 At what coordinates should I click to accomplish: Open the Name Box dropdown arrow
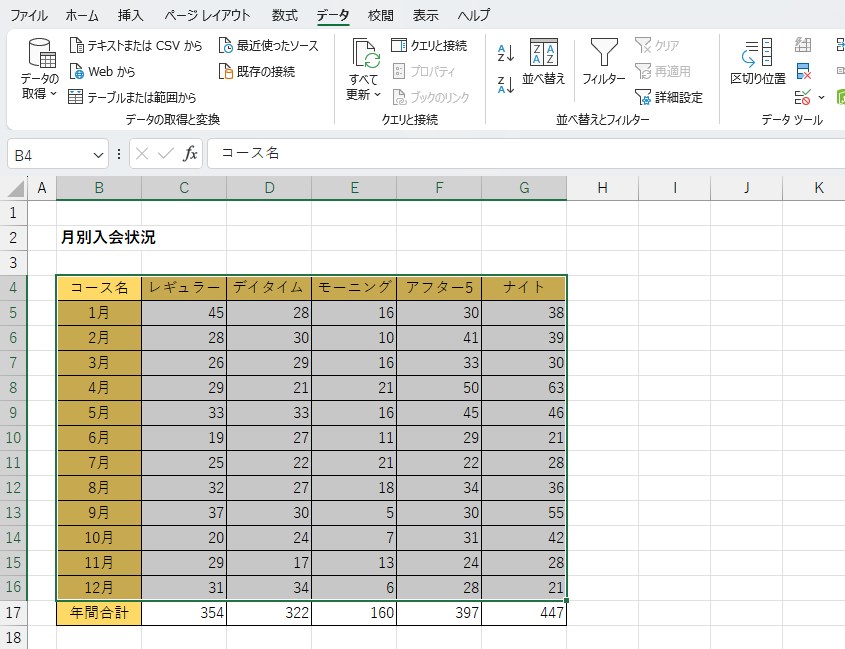98,155
